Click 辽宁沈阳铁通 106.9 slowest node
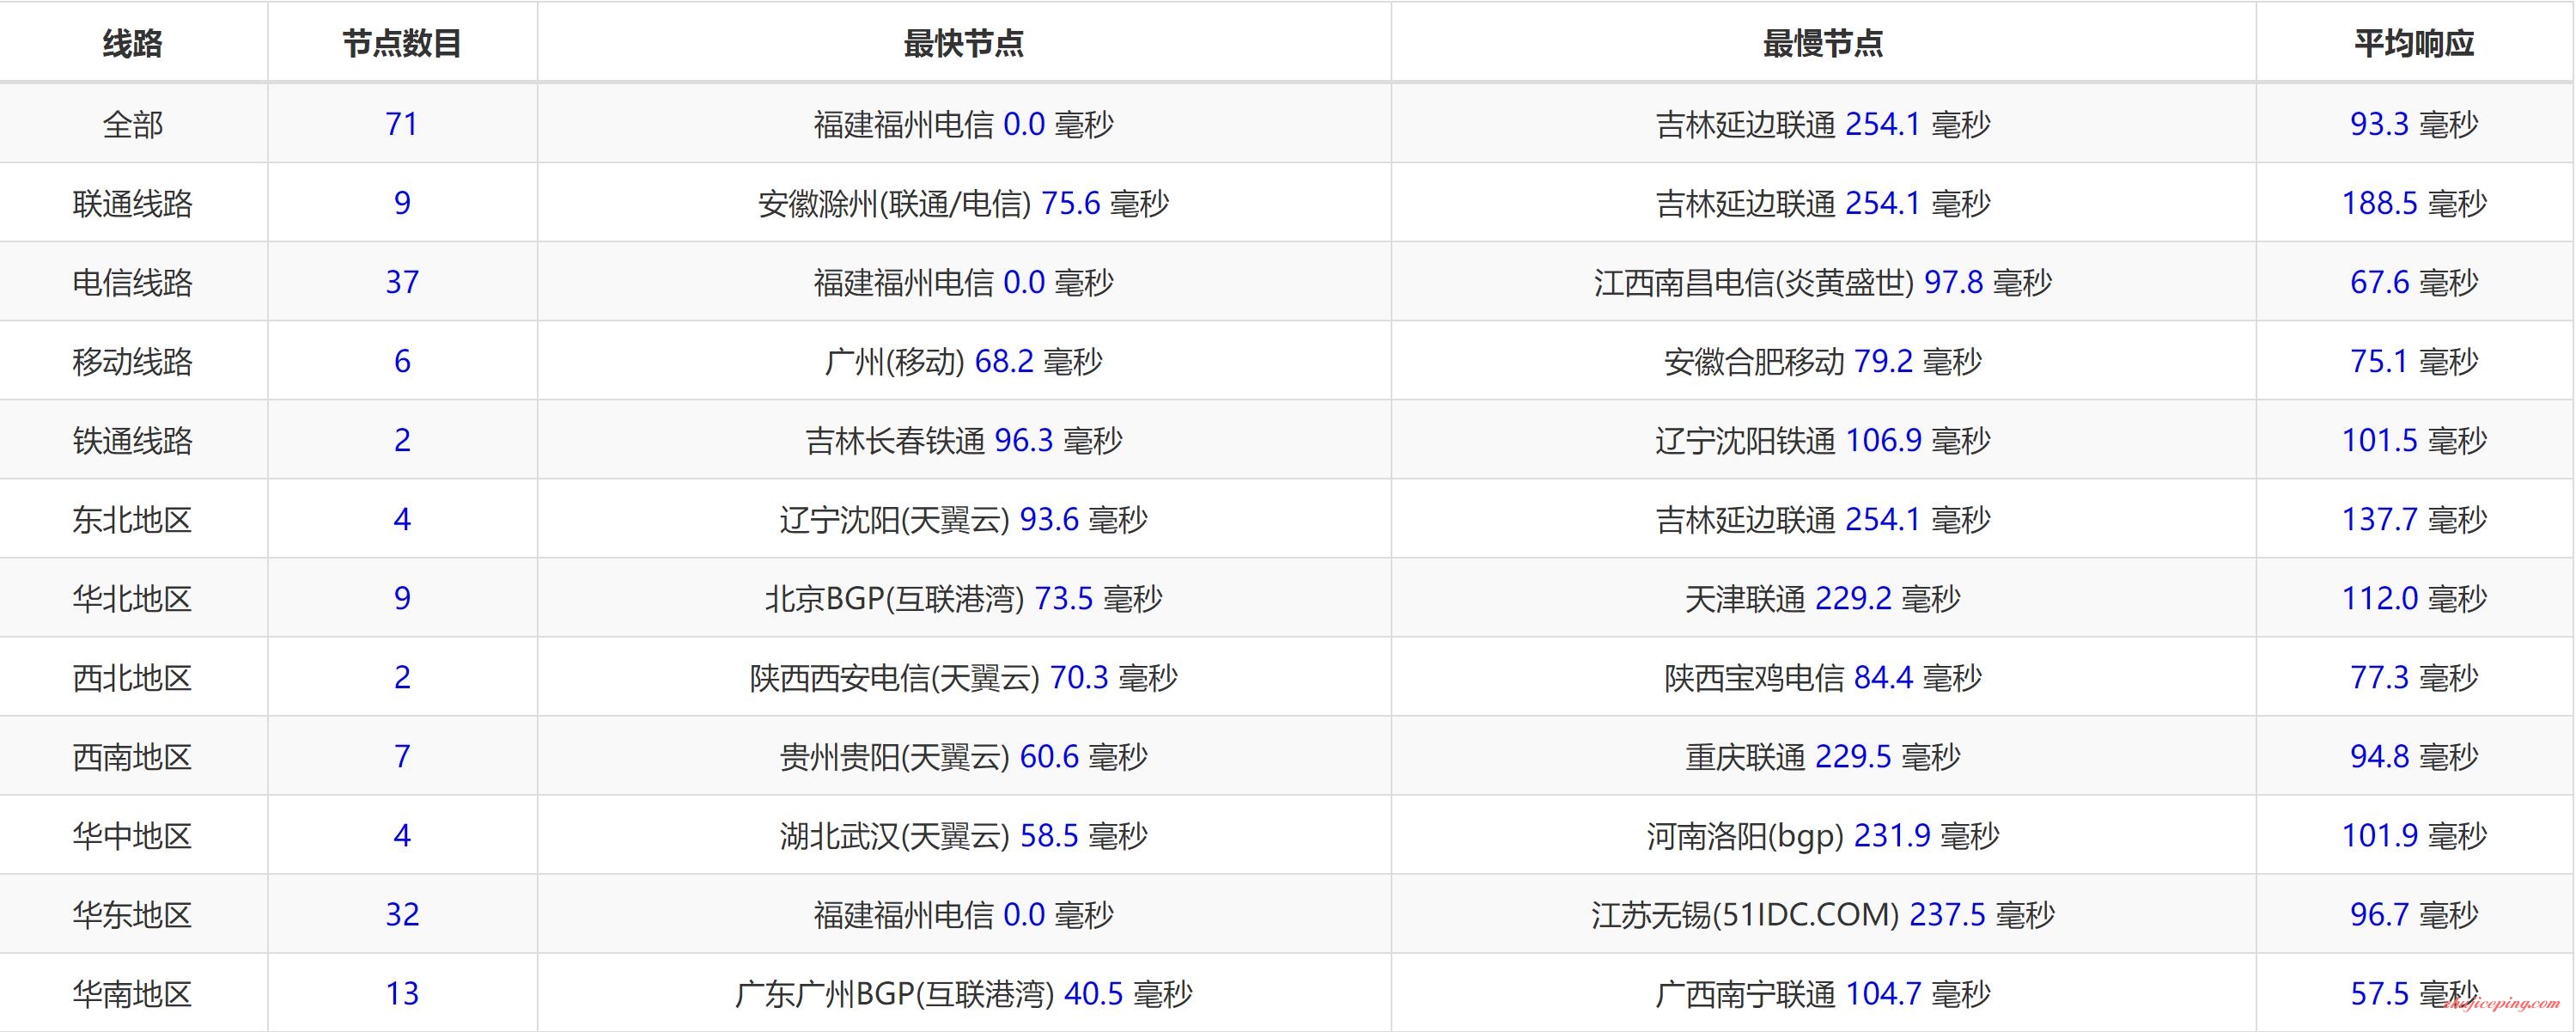 [1822, 440]
